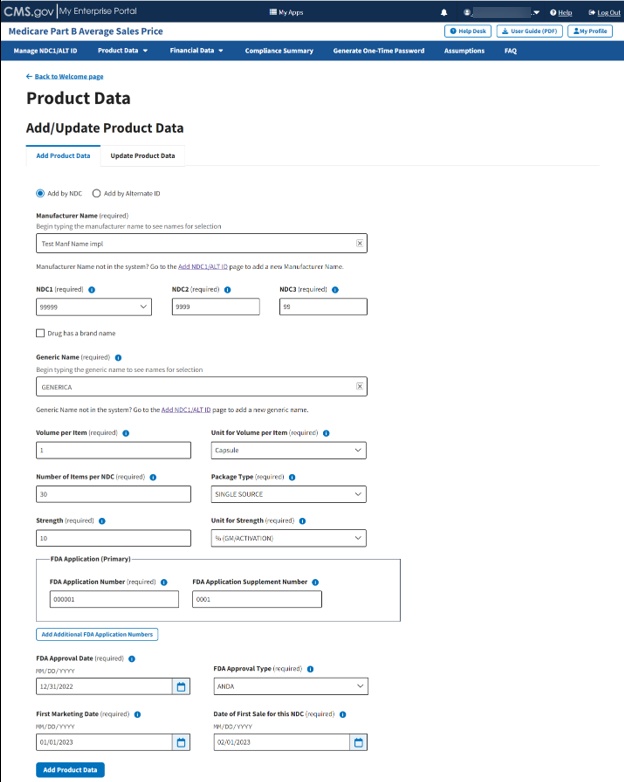624x782 pixels.
Task: Clear the Generic Name field
Action: 360,386
